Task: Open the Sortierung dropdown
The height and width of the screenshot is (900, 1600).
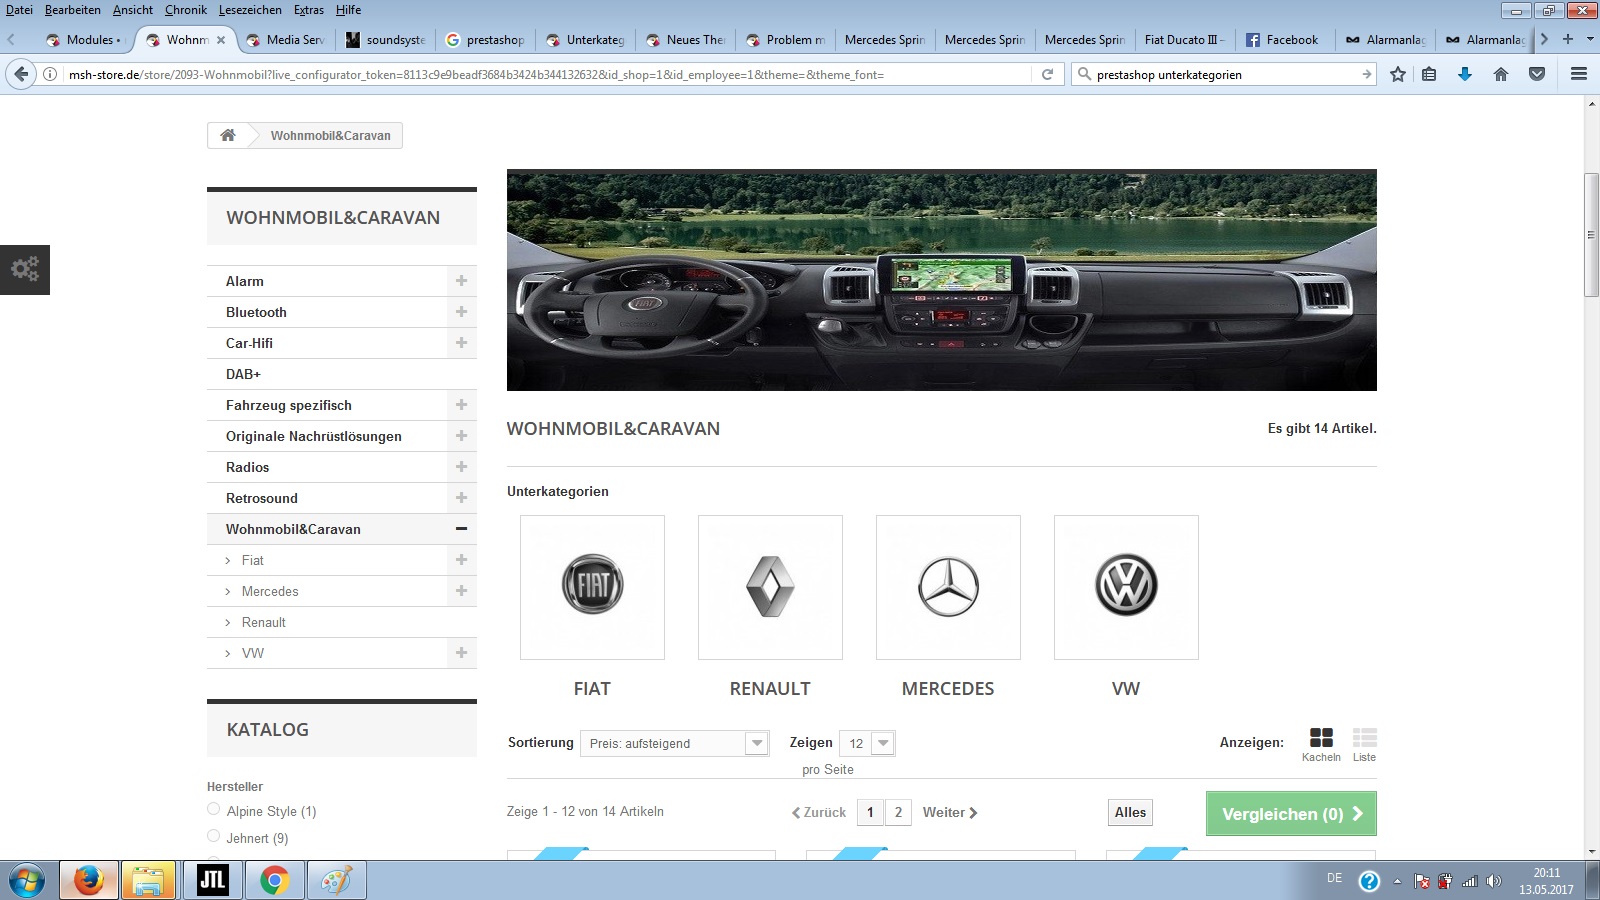Action: 675,743
